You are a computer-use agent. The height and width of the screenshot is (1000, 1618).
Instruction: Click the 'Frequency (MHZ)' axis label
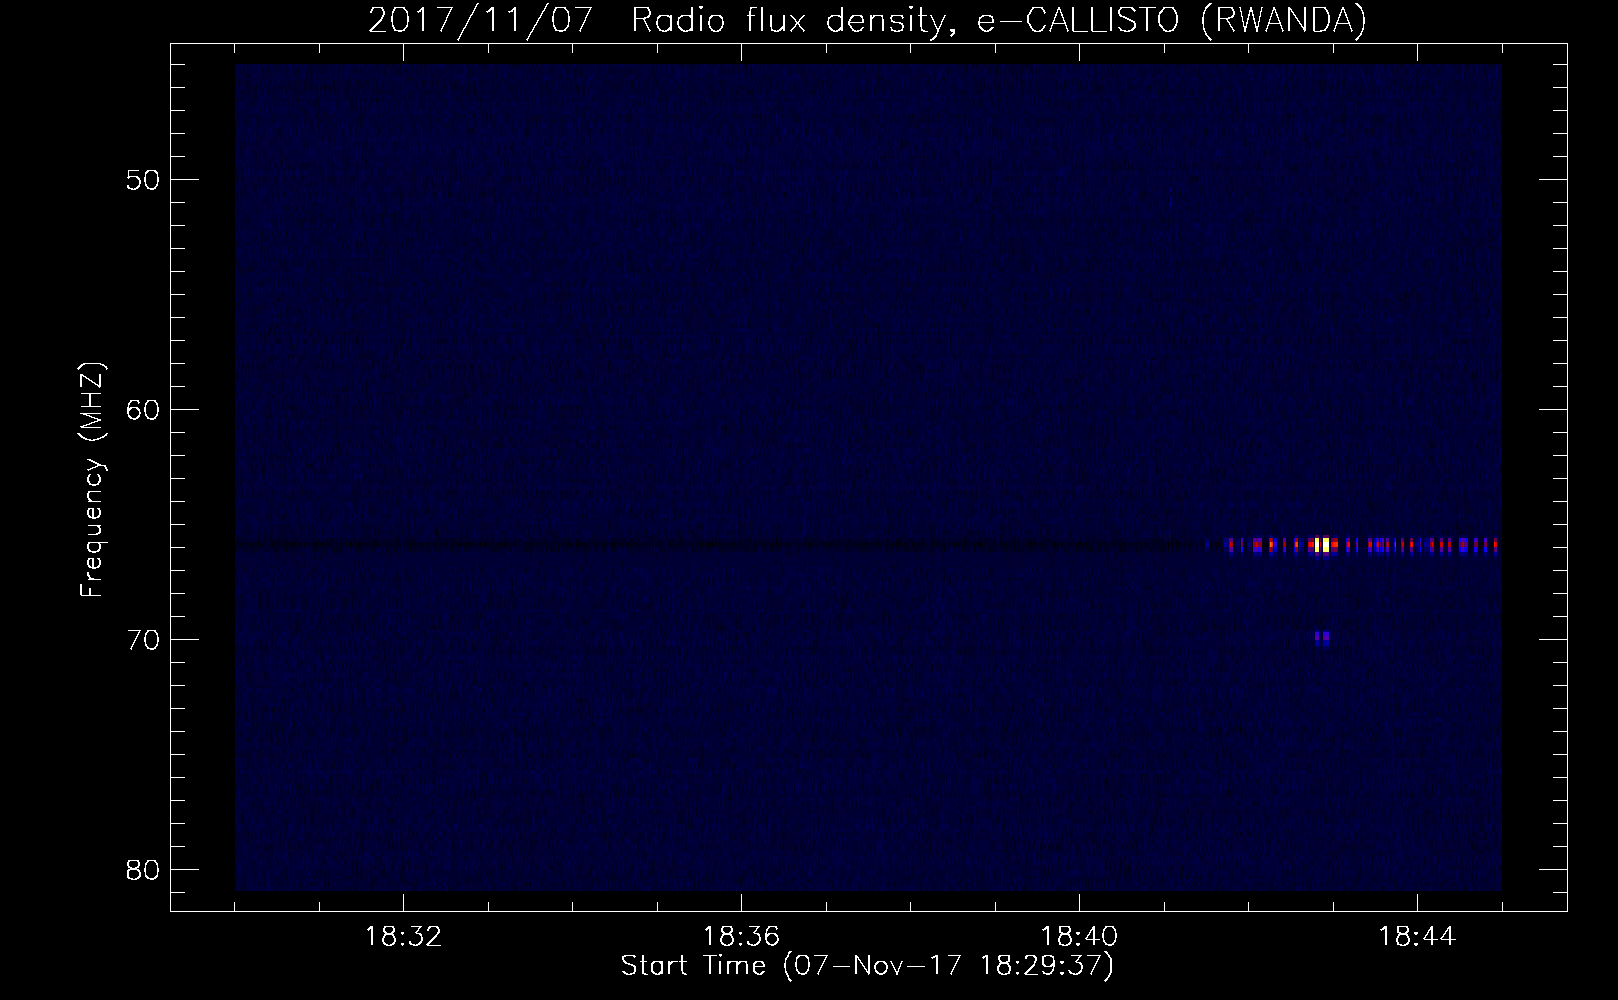pyautogui.click(x=92, y=480)
